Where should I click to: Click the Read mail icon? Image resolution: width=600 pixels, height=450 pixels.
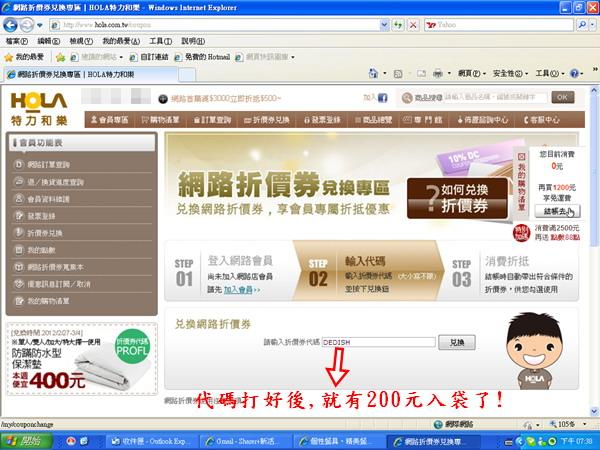[421, 73]
